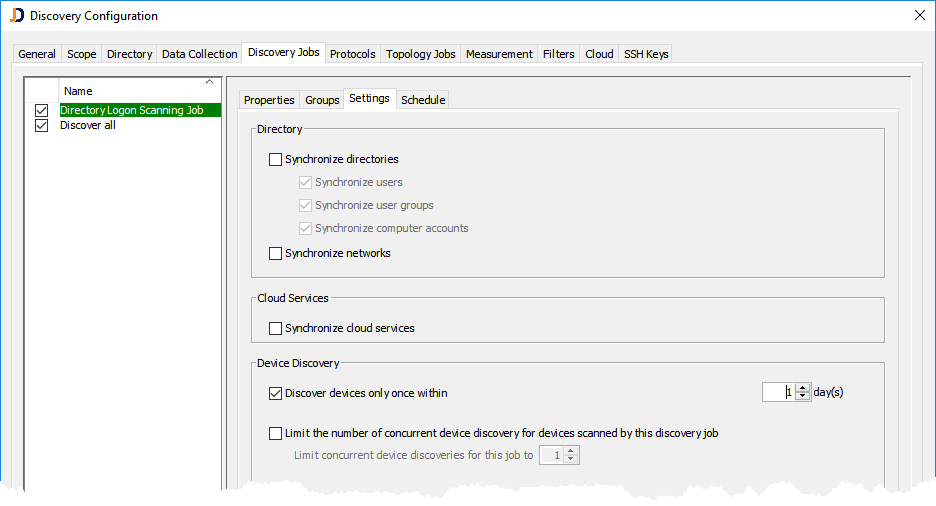The image size is (936, 506).
Task: Uncheck Discover devices only once within
Action: click(x=276, y=393)
